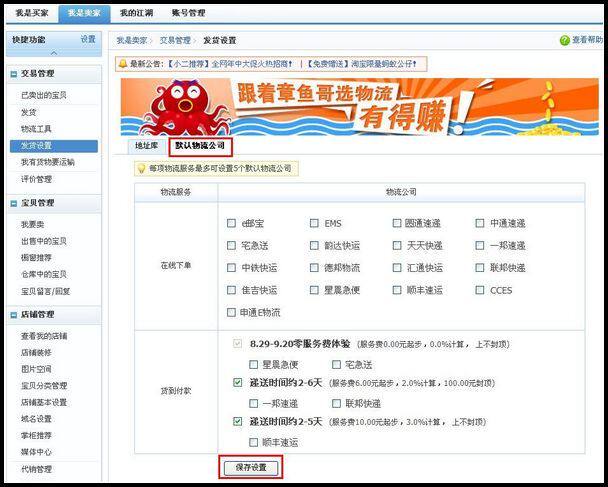Screen dimensions: 608x487
Task: Collapse the 快捷功能 panel arrow
Action: (x=54, y=53)
